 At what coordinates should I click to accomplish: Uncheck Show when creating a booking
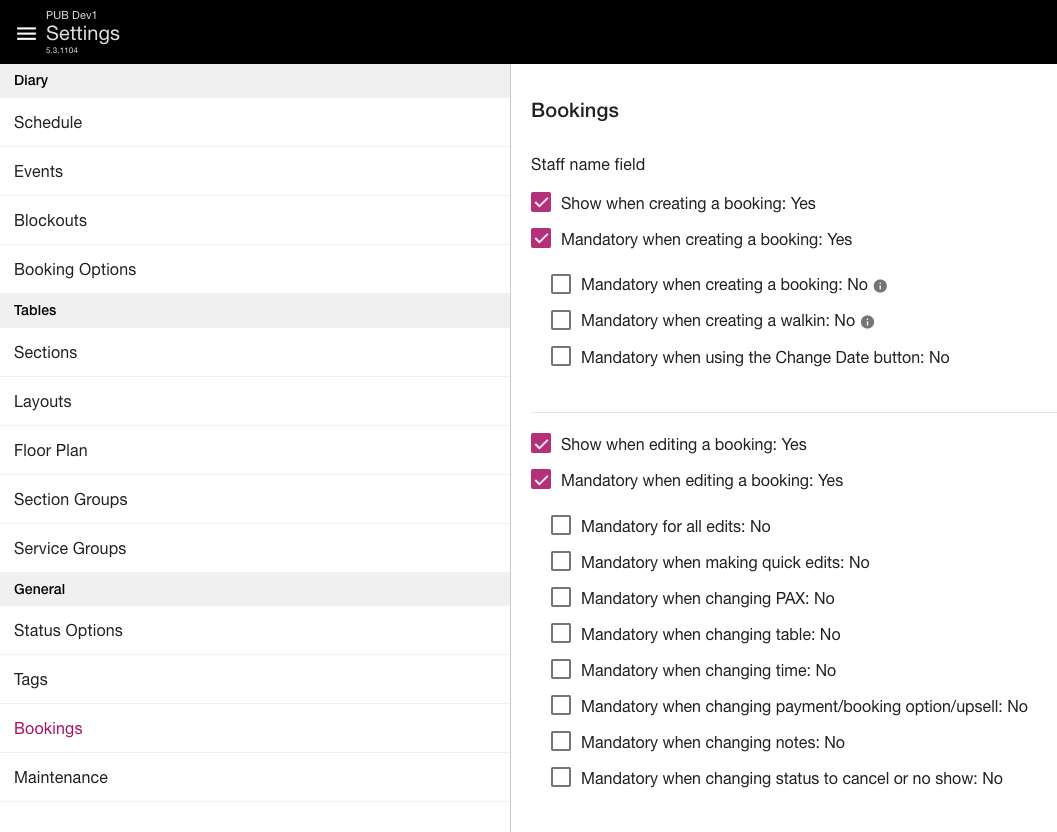tap(541, 203)
